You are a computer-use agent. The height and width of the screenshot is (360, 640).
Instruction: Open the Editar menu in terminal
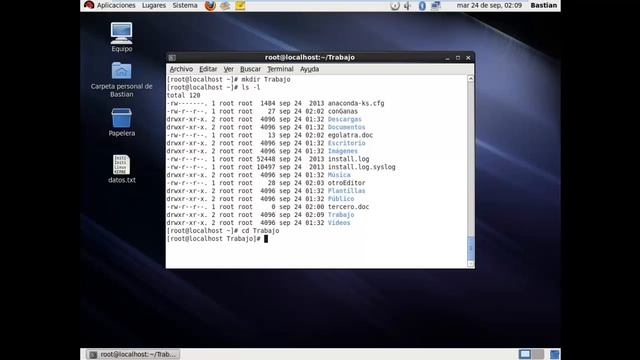pyautogui.click(x=208, y=69)
